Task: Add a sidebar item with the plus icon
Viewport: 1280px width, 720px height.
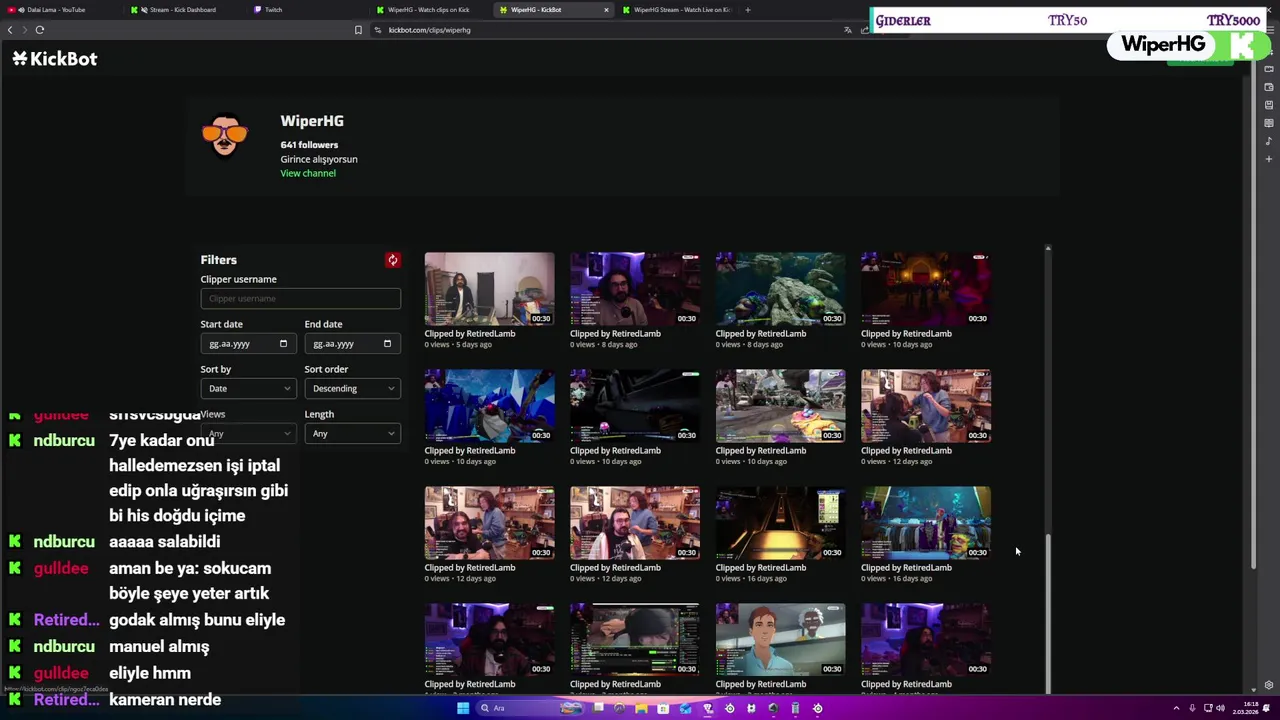Action: pyautogui.click(x=1269, y=159)
